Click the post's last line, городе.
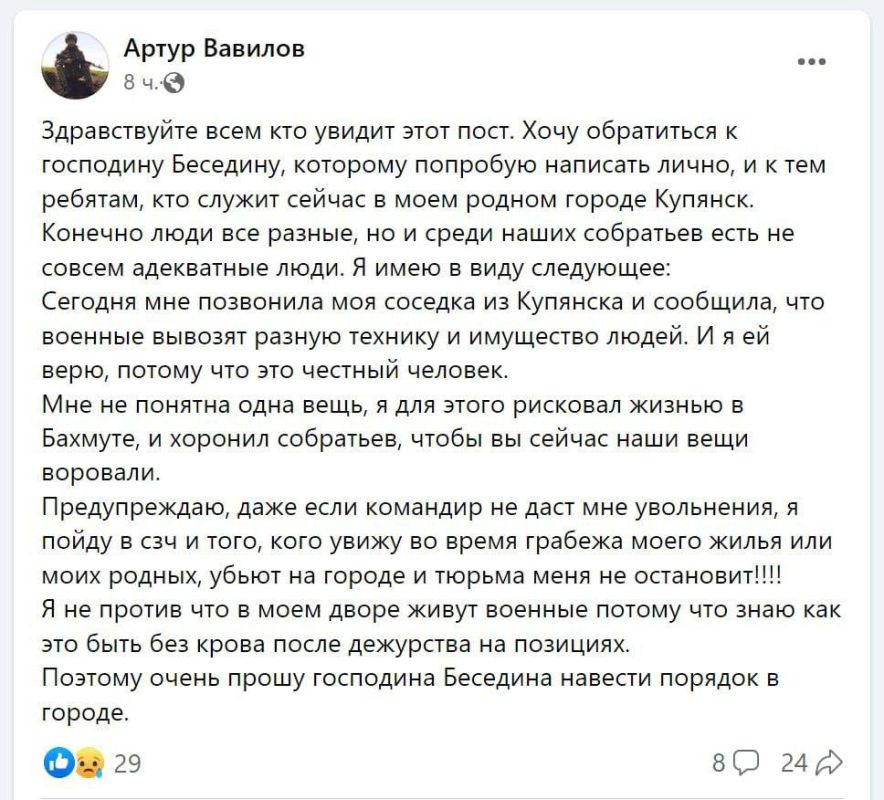 coord(86,713)
